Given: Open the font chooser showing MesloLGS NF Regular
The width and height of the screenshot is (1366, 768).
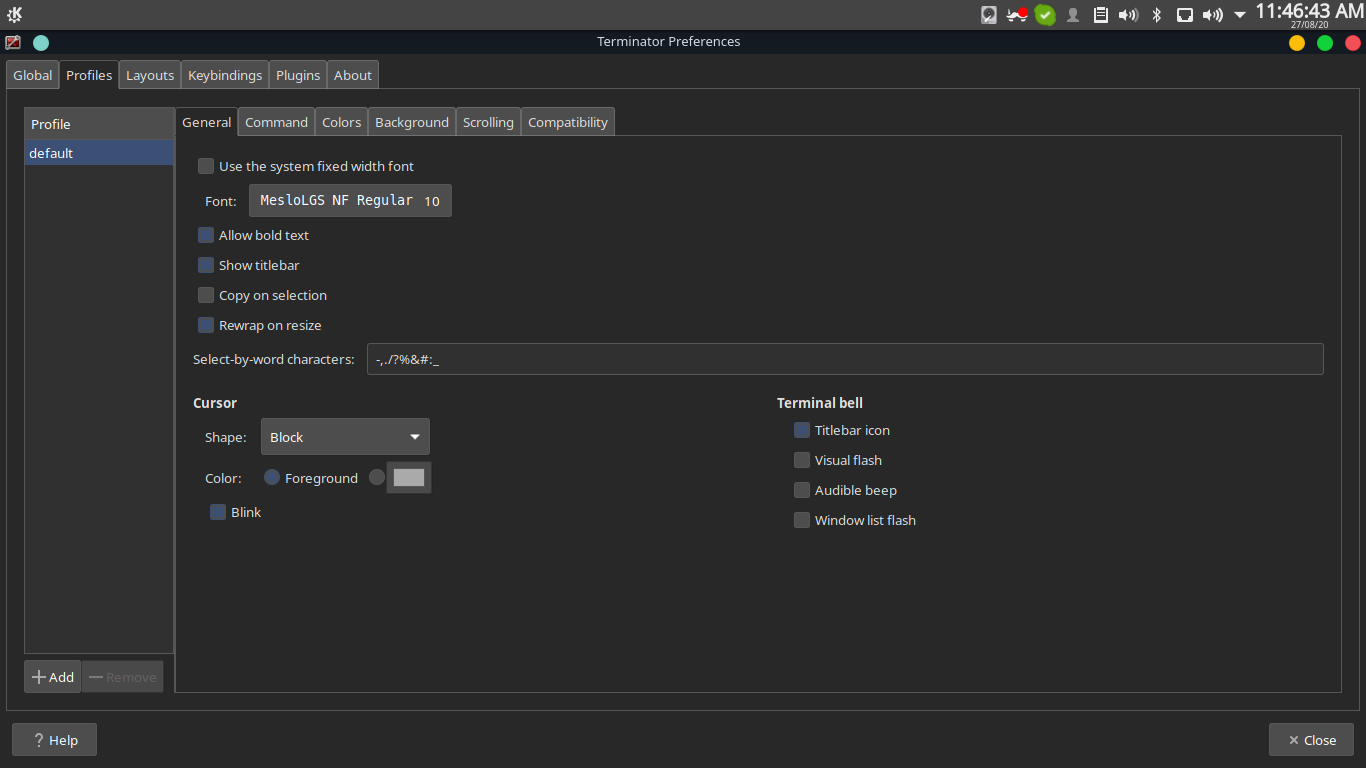Looking at the screenshot, I should click(350, 200).
